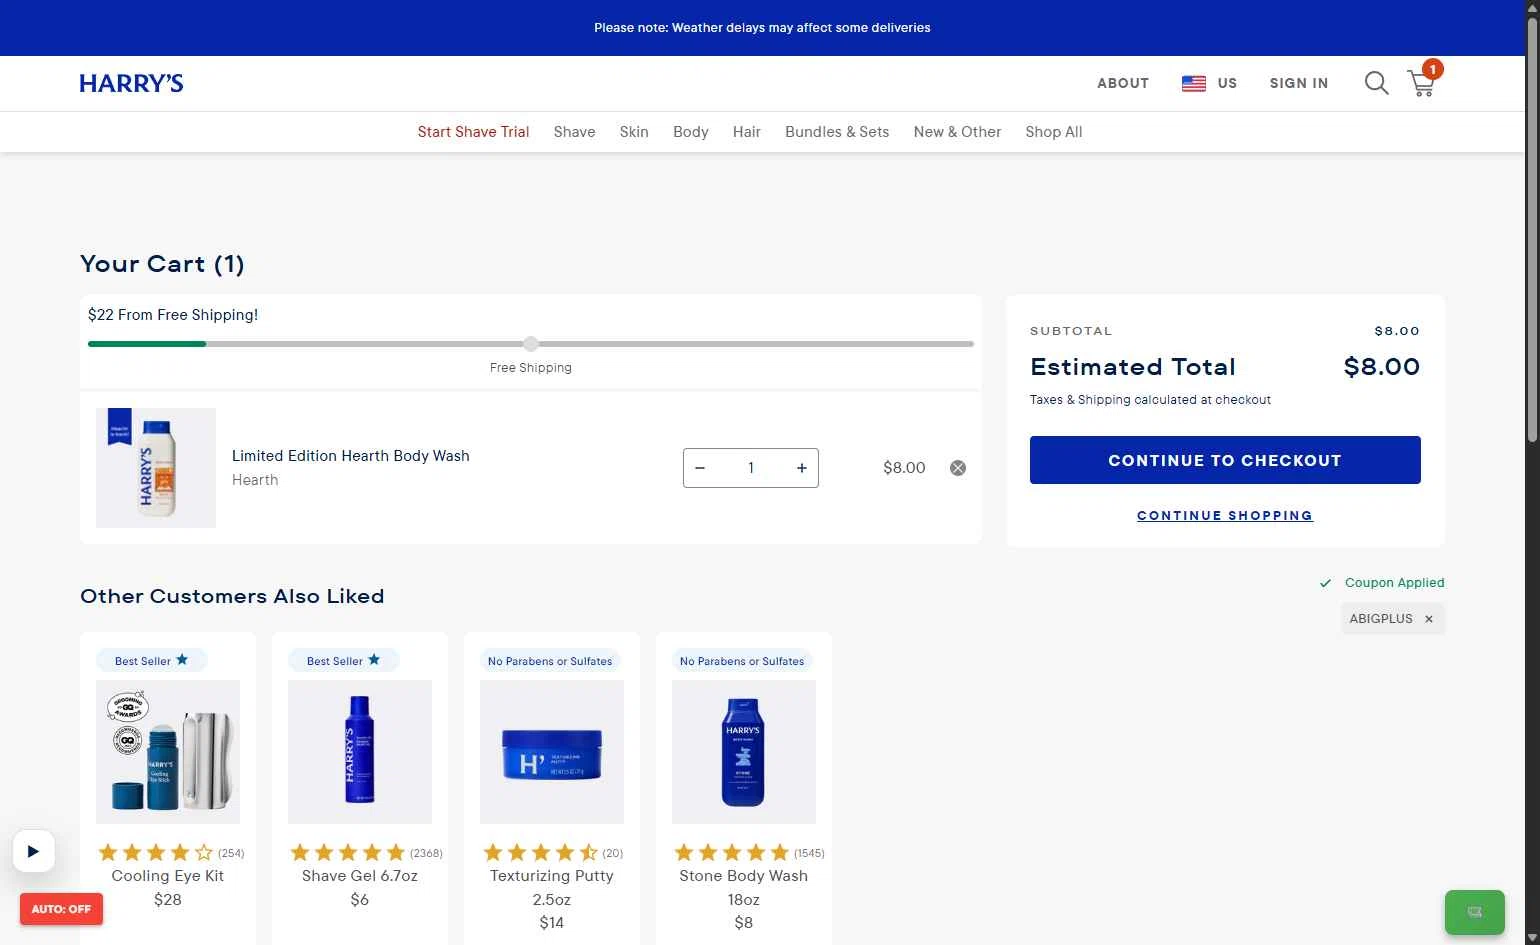Click the quantity input field
The image size is (1540, 945).
pos(751,468)
